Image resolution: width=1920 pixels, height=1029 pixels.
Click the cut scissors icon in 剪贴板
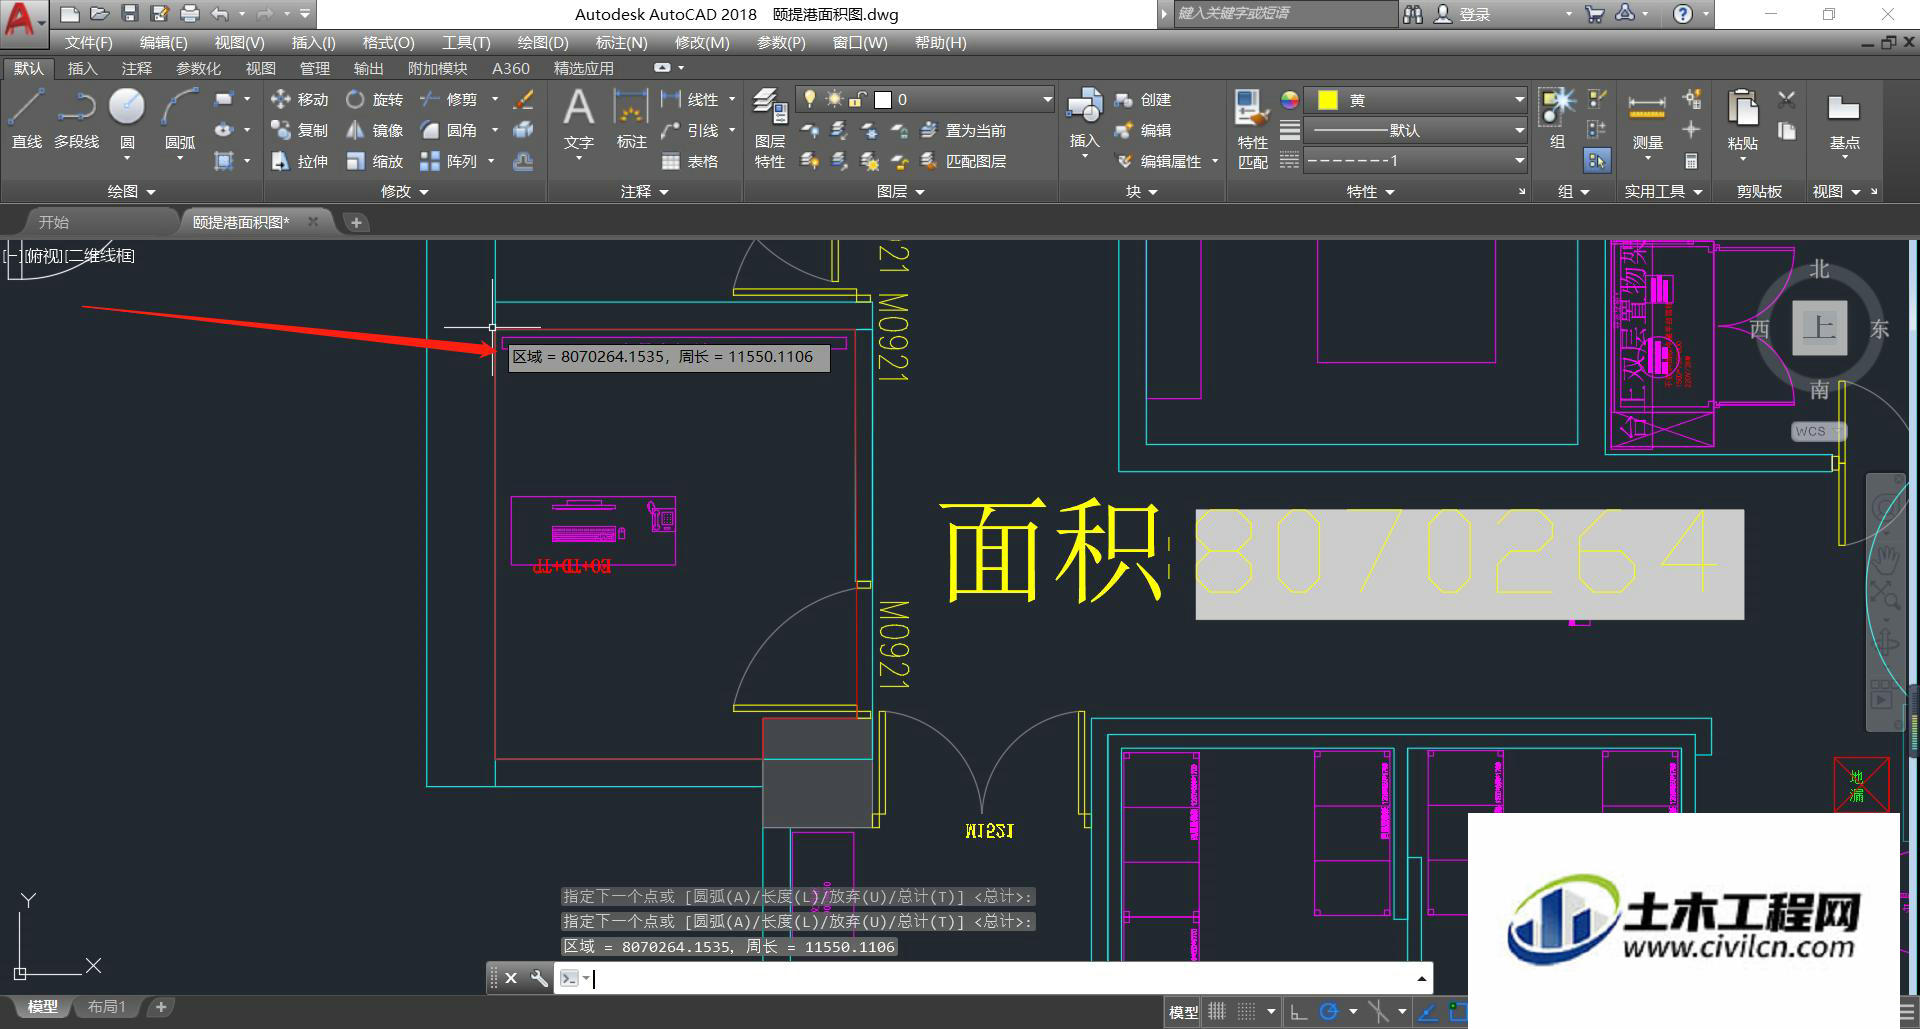[1787, 99]
